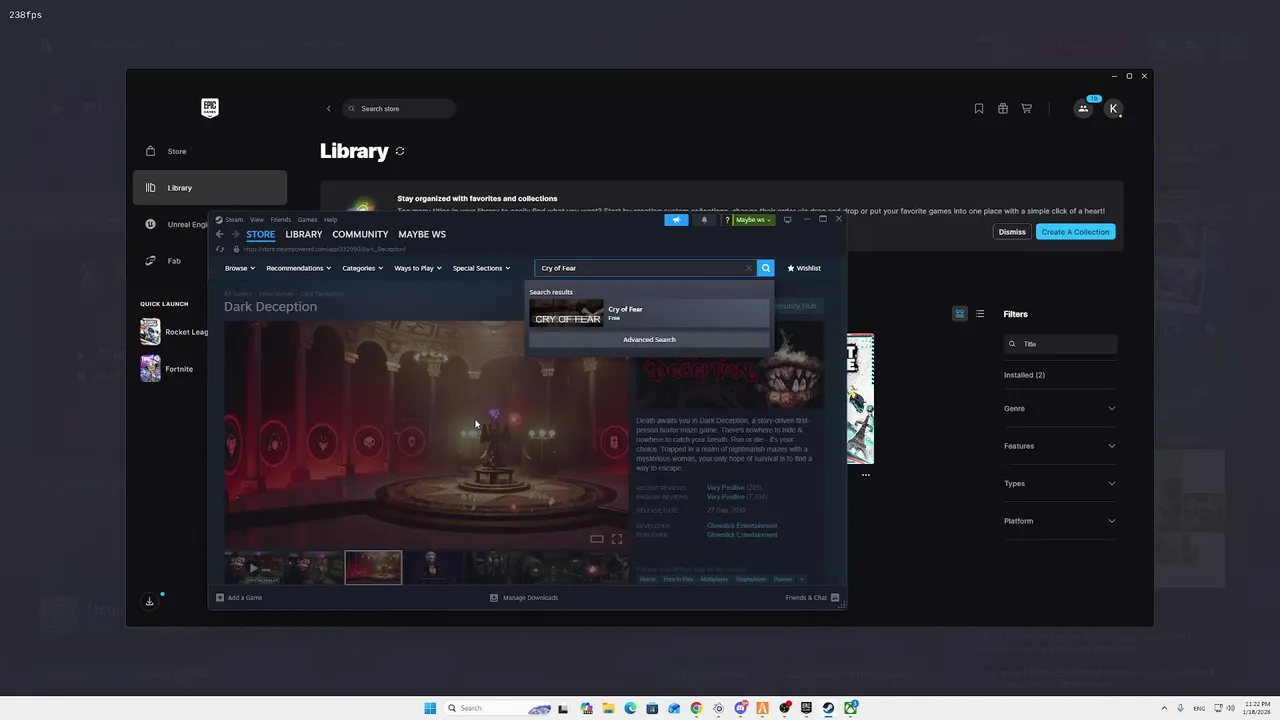Expand Categories dropdown in Steam
Screen dimensions: 1280x720
click(x=363, y=268)
